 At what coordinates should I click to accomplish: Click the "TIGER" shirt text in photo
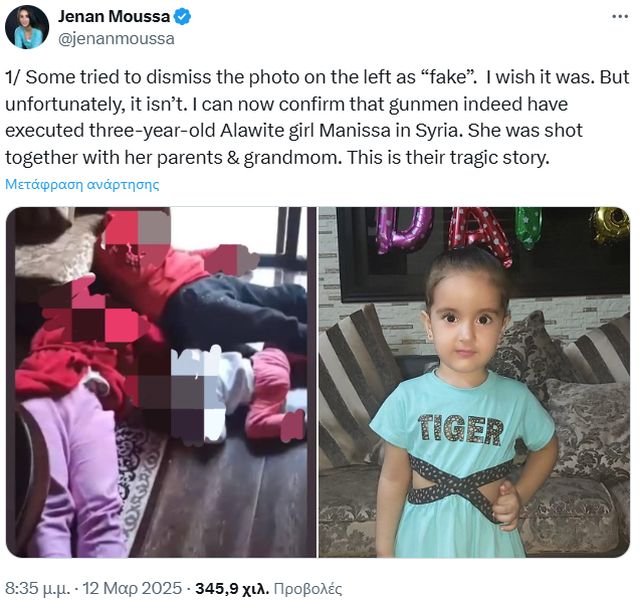point(461,430)
